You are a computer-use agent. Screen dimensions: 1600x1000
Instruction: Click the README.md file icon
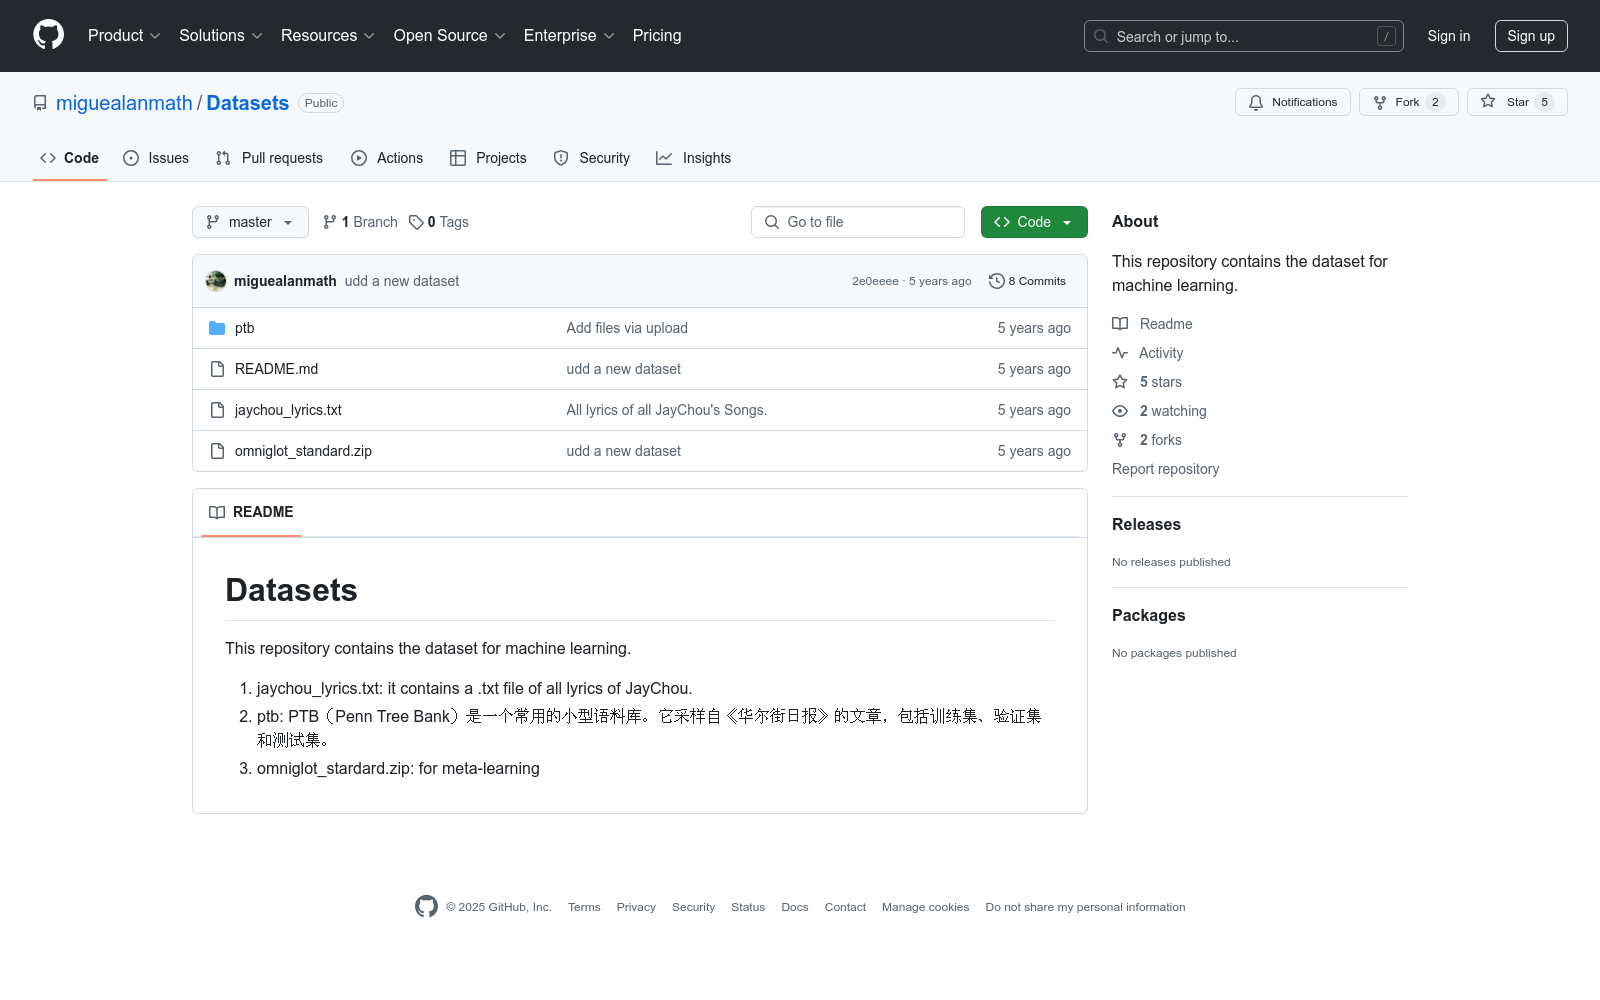(217, 369)
